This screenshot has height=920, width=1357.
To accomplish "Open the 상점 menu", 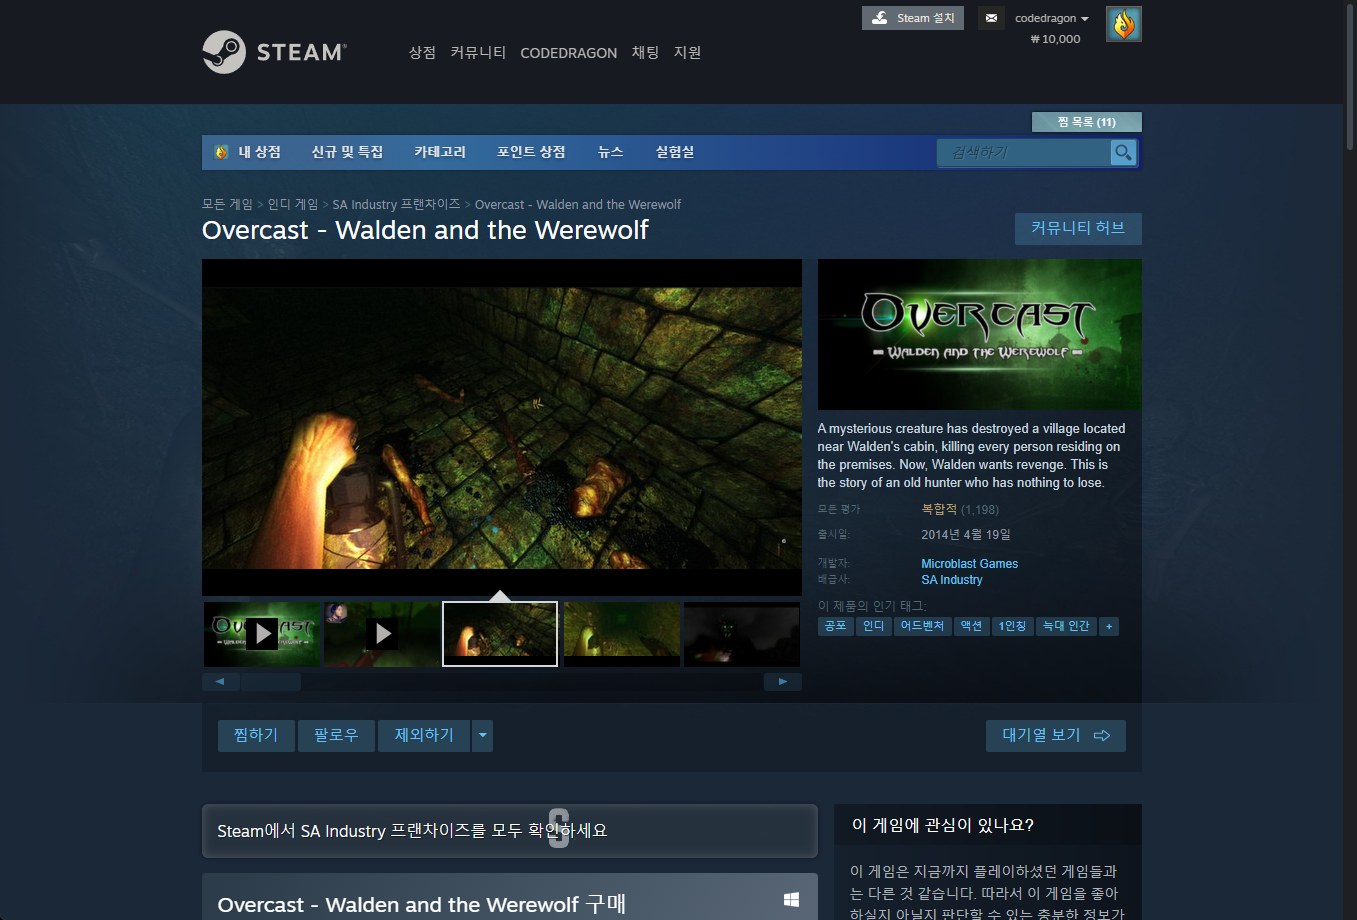I will [422, 52].
